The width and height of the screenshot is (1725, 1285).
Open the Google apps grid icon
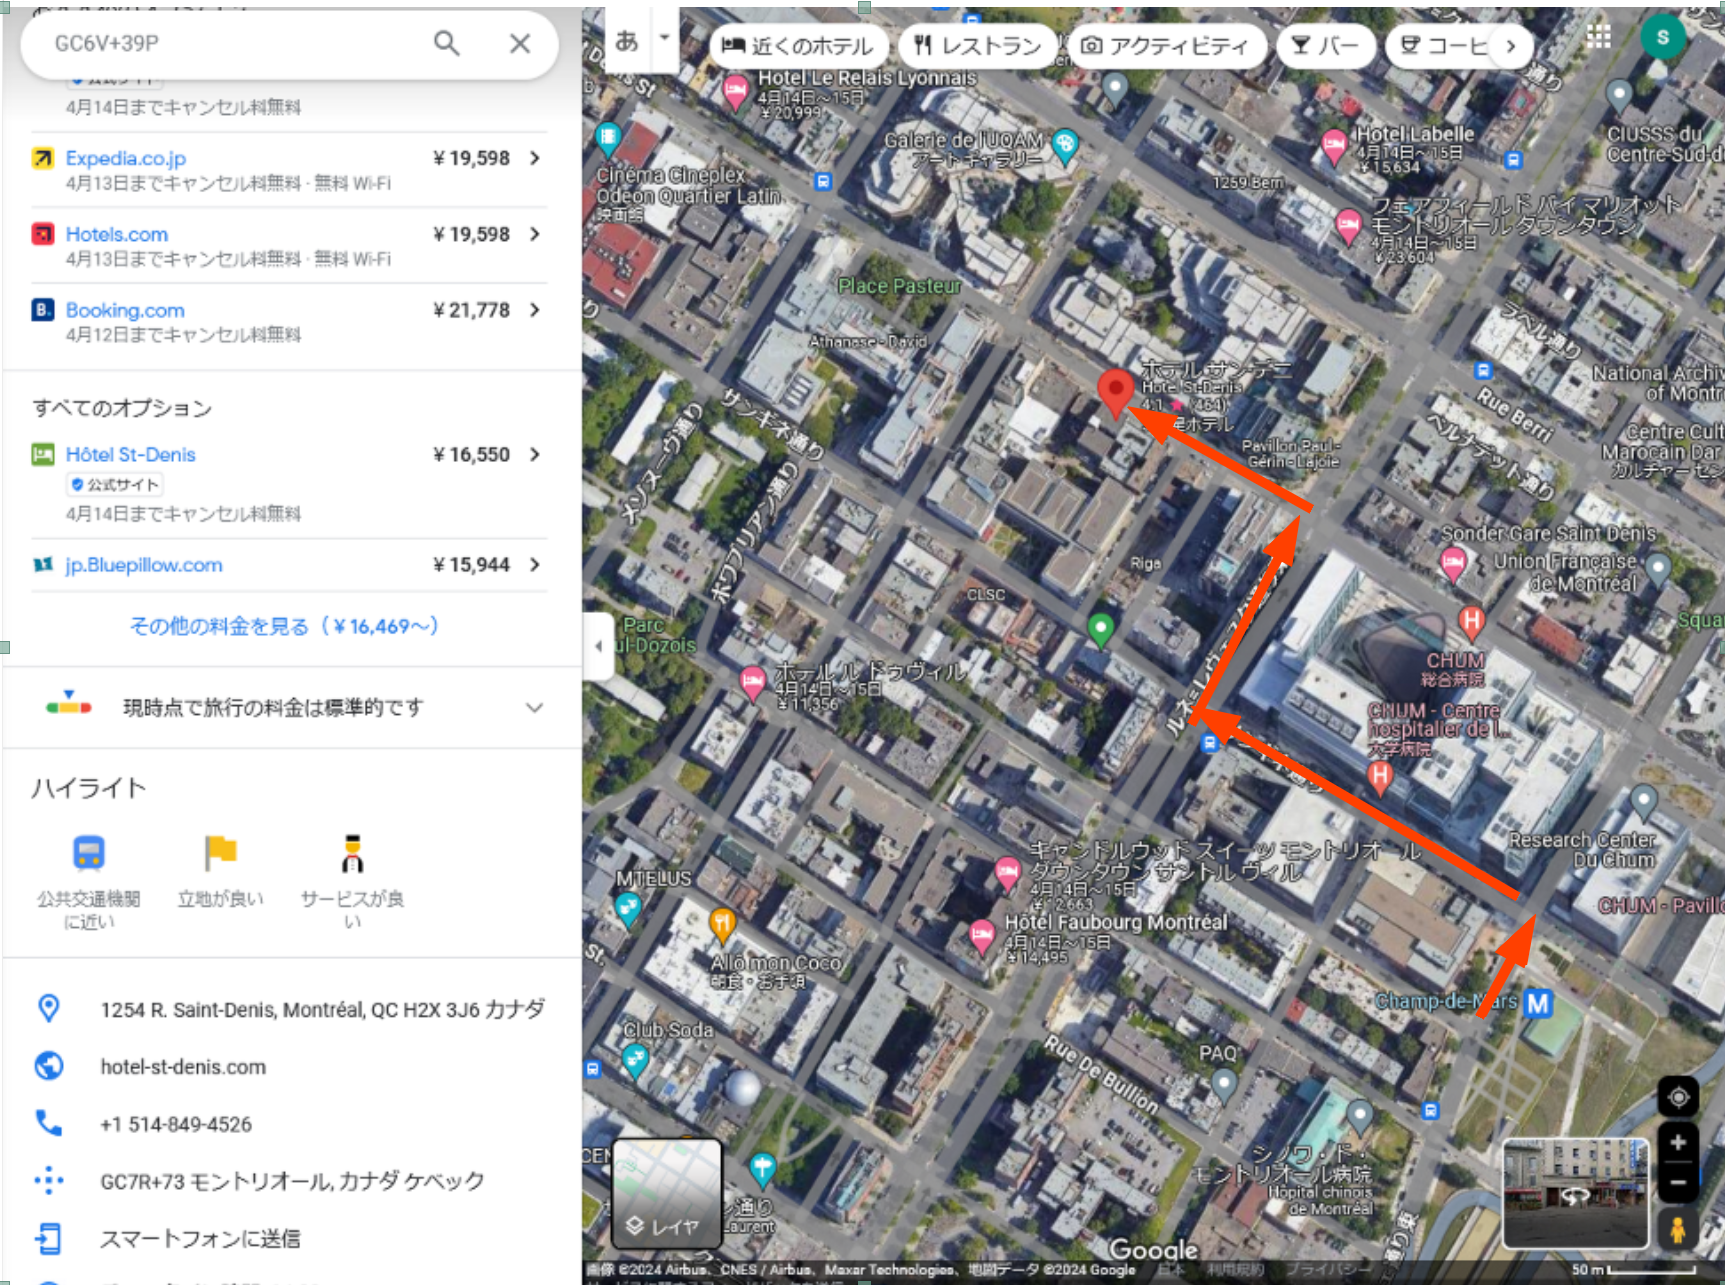click(1599, 37)
